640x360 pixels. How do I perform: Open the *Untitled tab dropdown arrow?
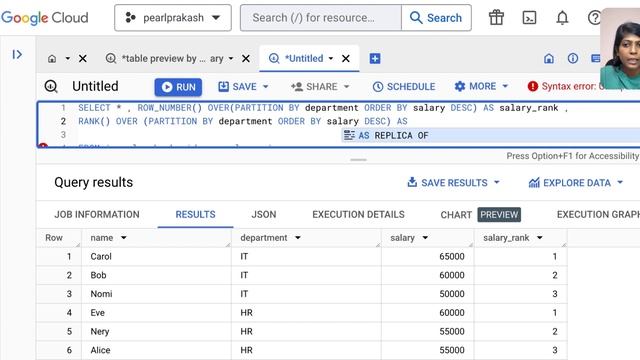click(x=331, y=58)
